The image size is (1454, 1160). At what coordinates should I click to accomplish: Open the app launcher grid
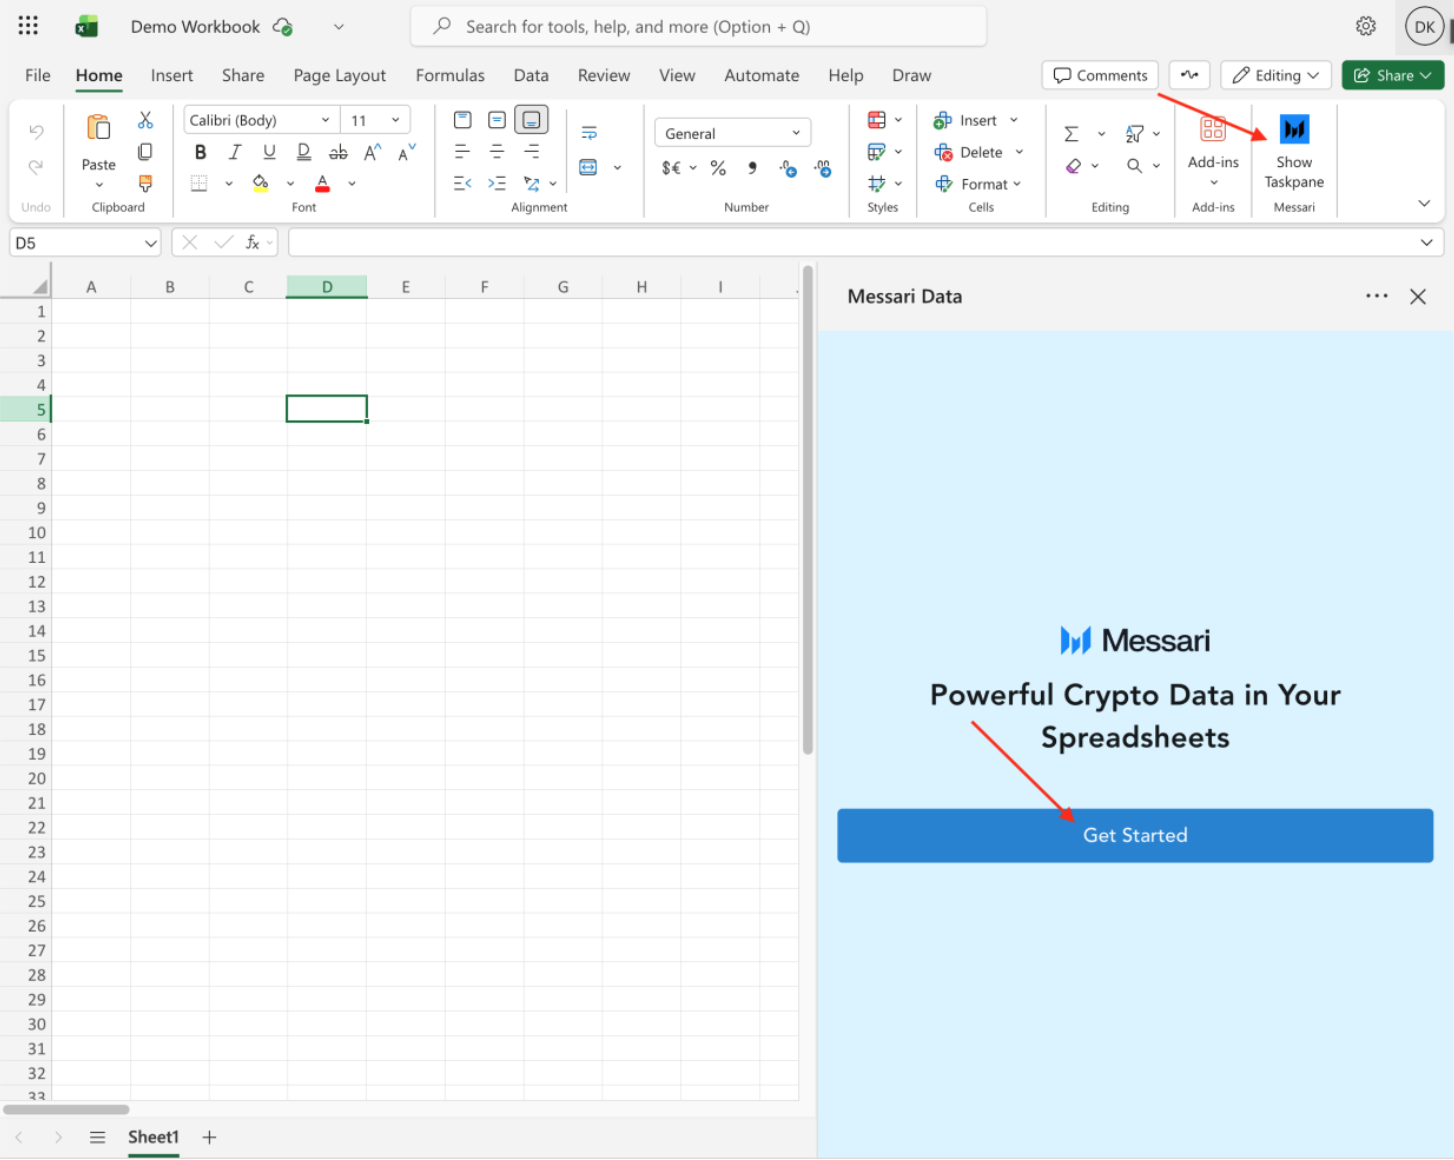(x=28, y=26)
